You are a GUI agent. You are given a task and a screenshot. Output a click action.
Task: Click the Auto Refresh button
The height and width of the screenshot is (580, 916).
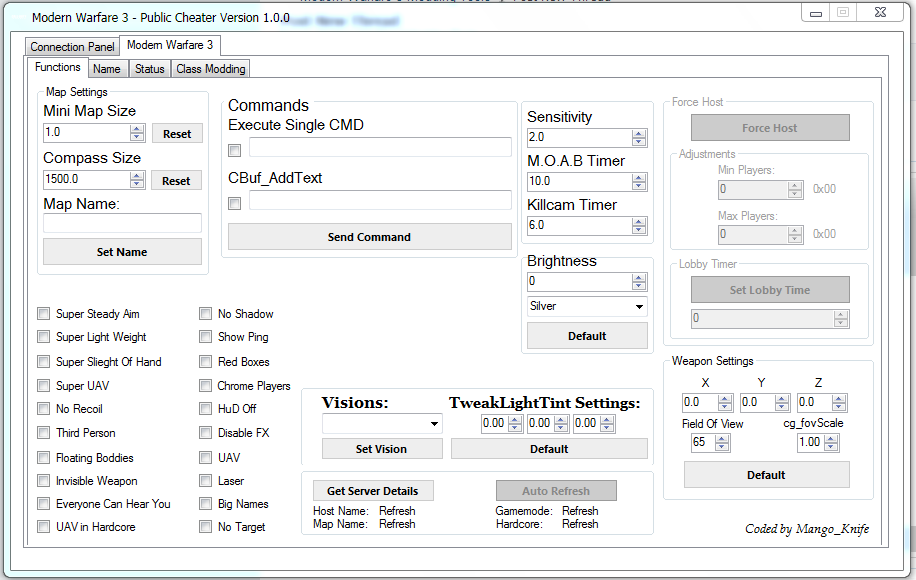[556, 491]
